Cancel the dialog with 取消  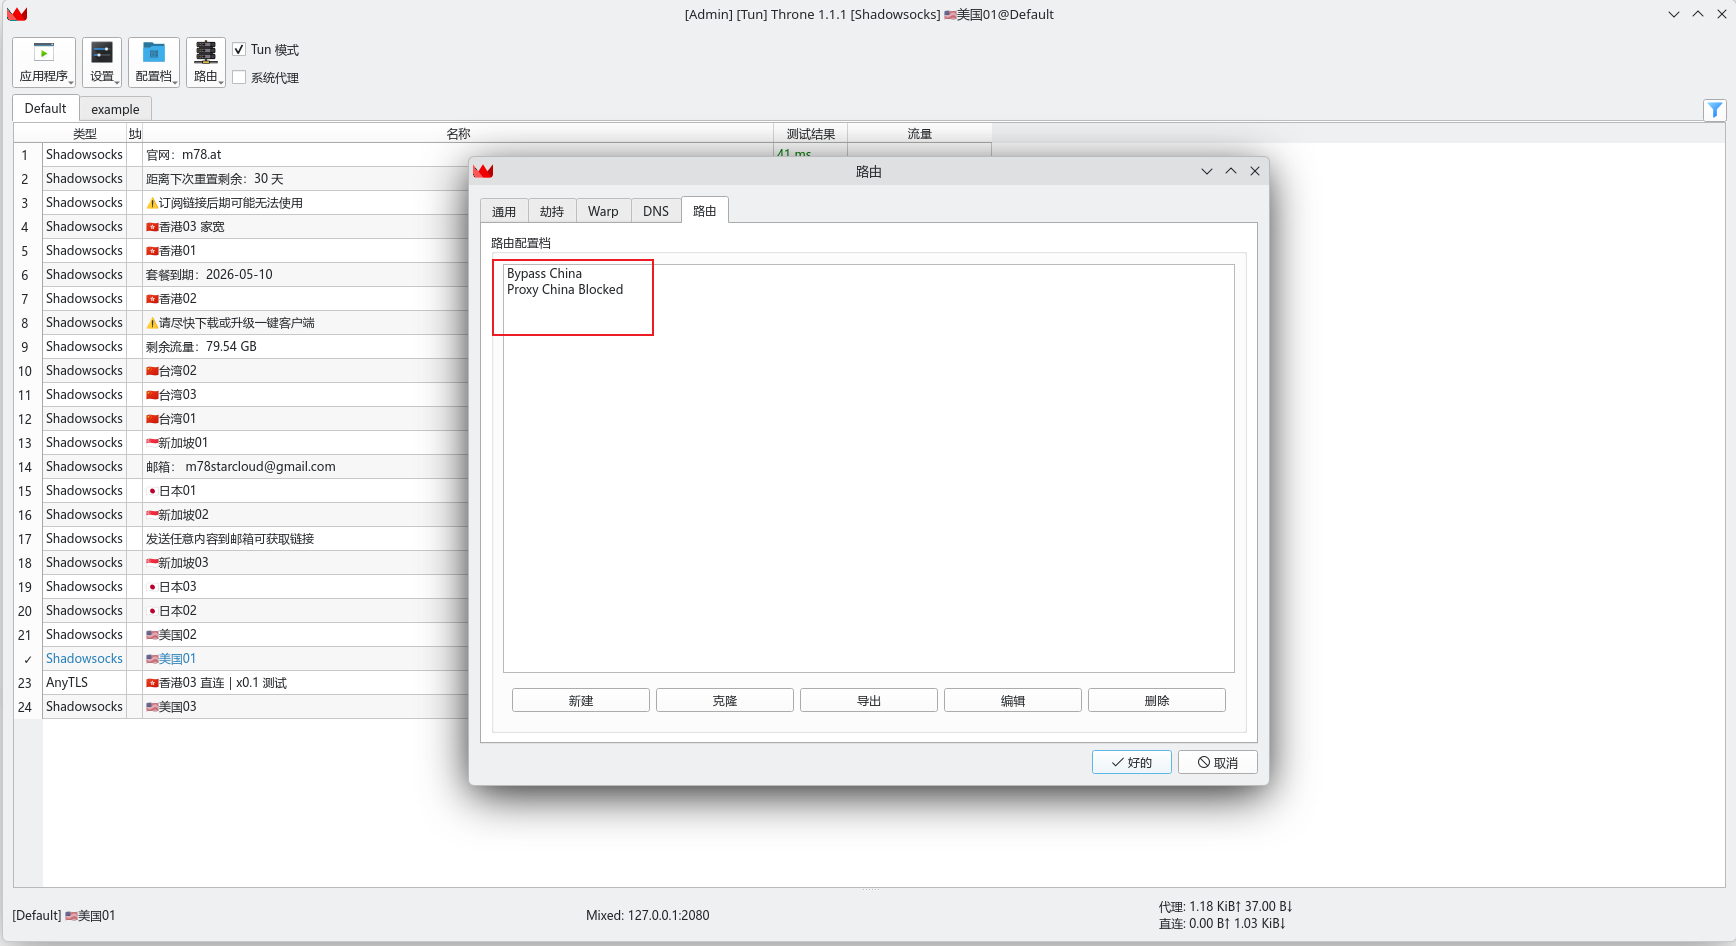coord(1218,762)
